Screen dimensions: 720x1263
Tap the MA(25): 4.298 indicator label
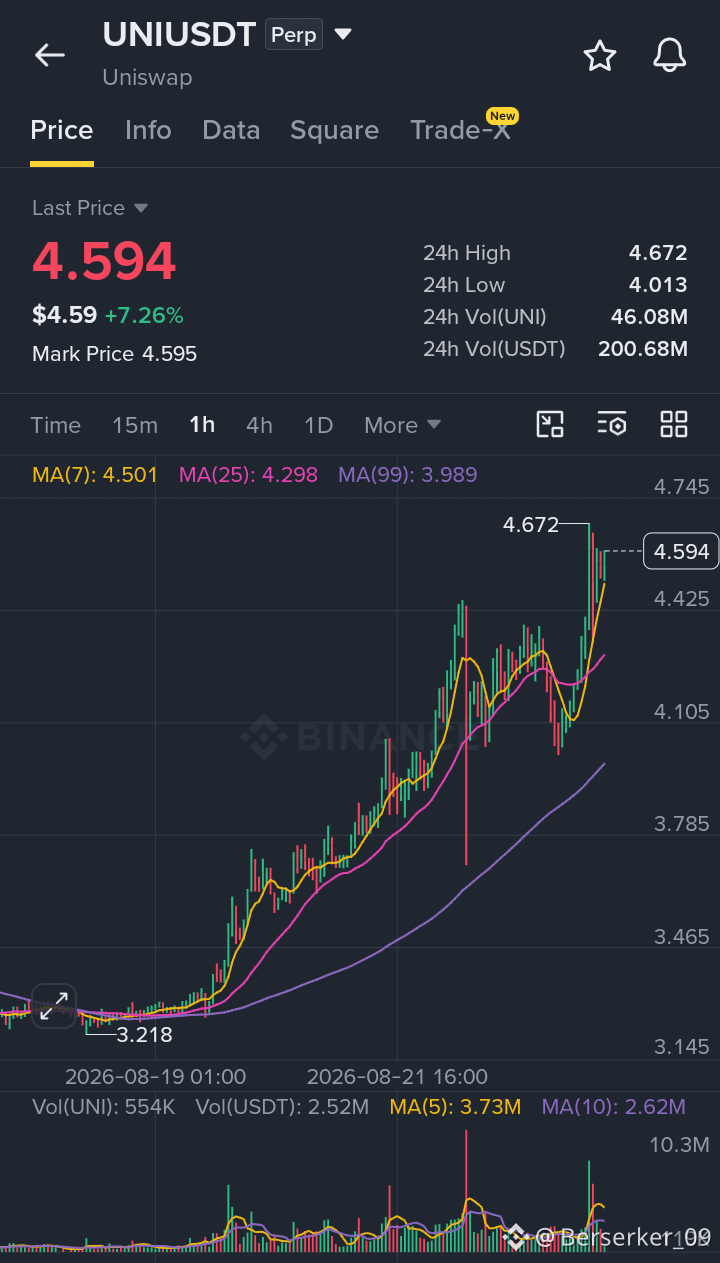pyautogui.click(x=248, y=475)
